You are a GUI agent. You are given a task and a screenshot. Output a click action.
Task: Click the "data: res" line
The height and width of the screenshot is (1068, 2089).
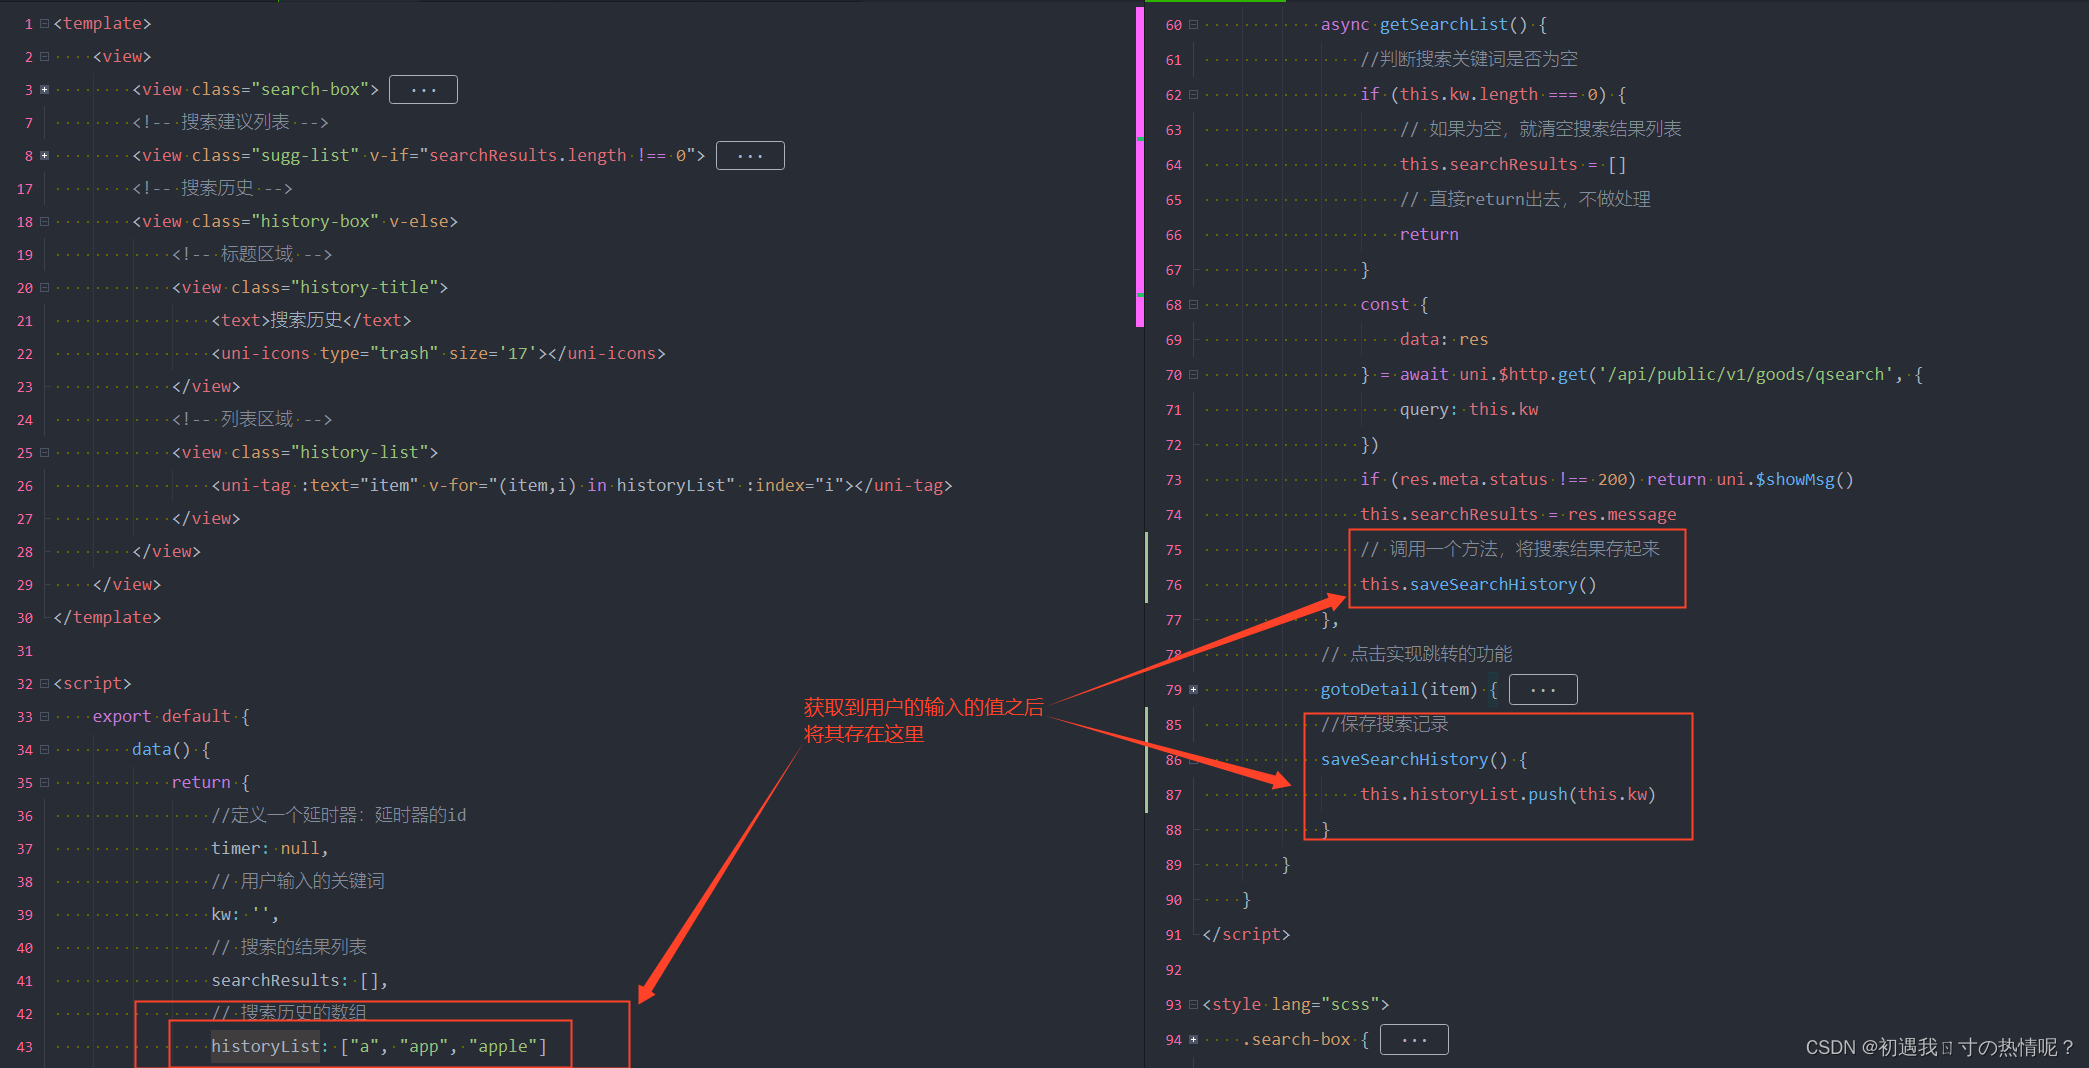pyautogui.click(x=1444, y=339)
